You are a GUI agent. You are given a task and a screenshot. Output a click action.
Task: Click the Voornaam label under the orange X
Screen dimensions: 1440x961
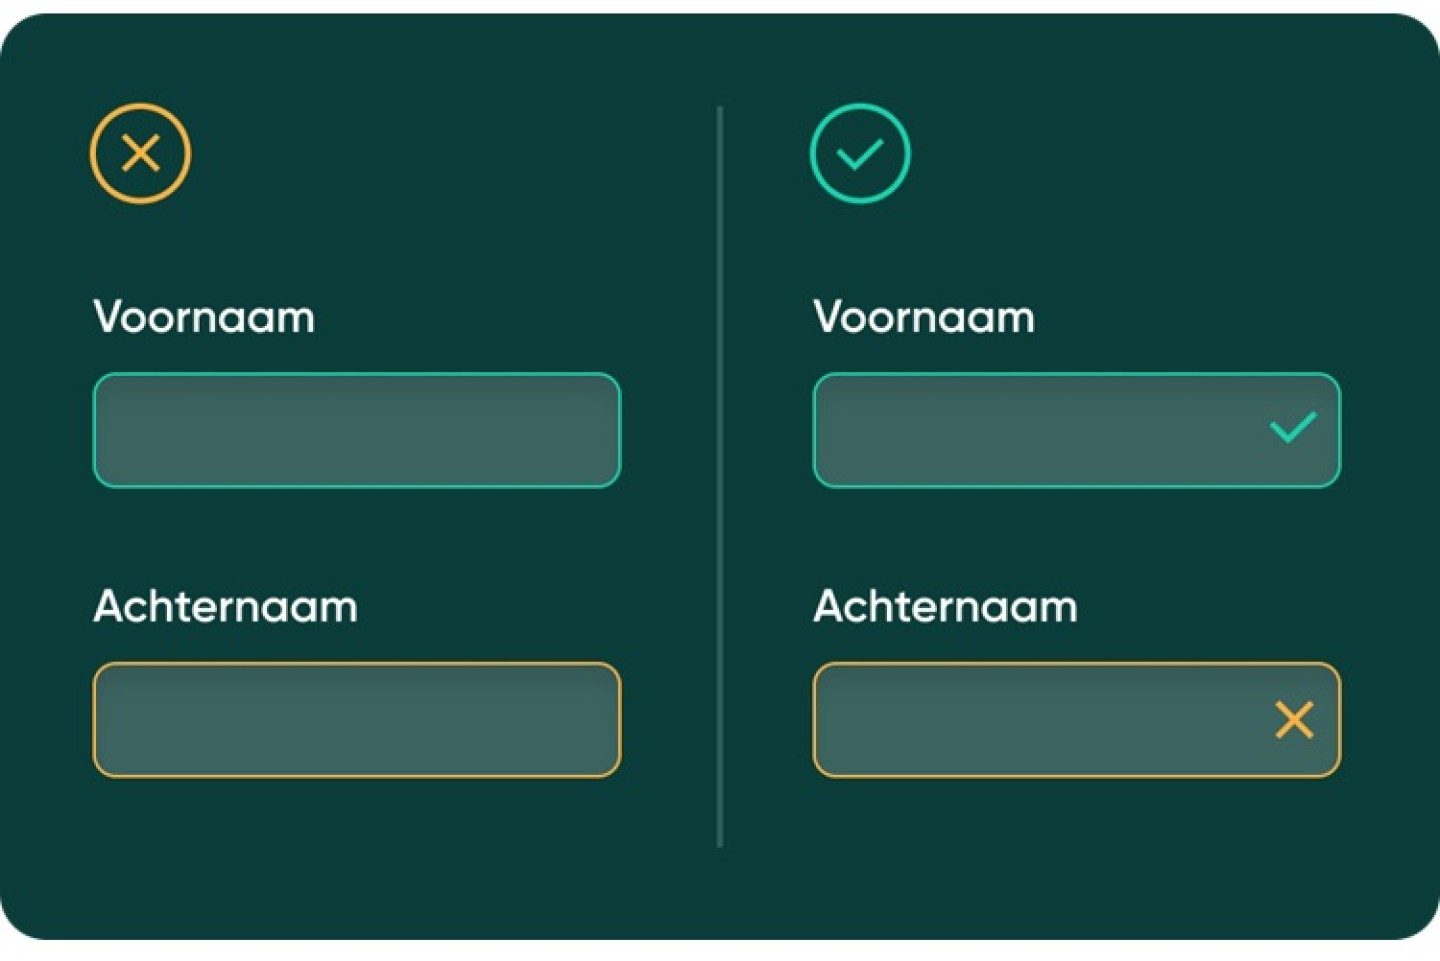(x=204, y=317)
